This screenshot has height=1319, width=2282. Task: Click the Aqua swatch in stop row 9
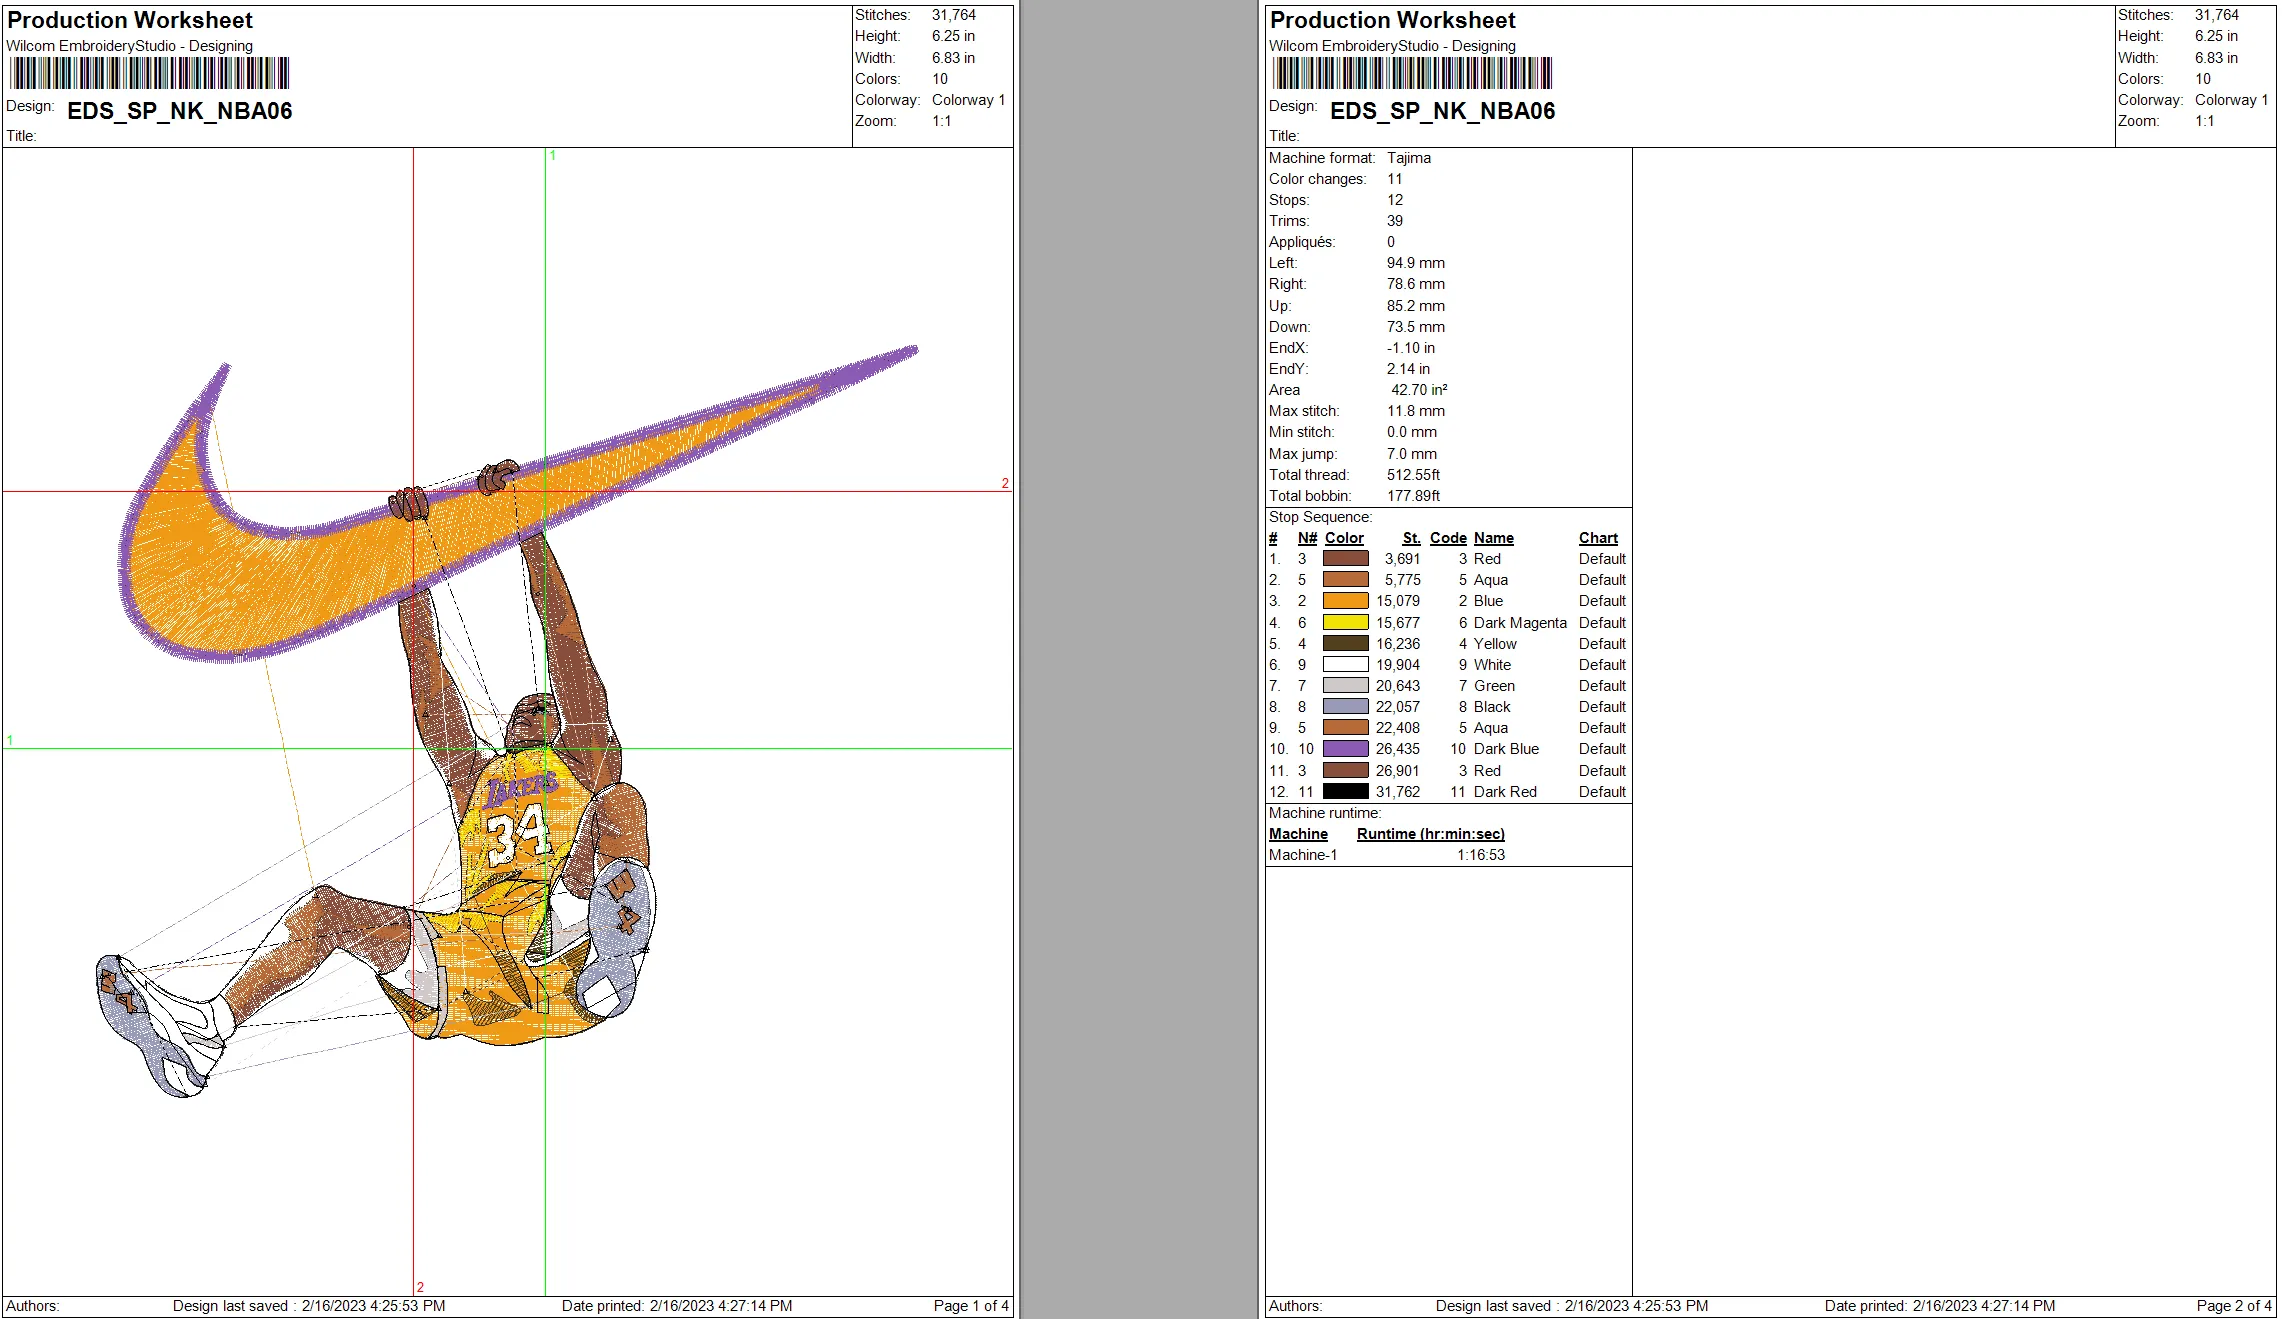tap(1345, 728)
